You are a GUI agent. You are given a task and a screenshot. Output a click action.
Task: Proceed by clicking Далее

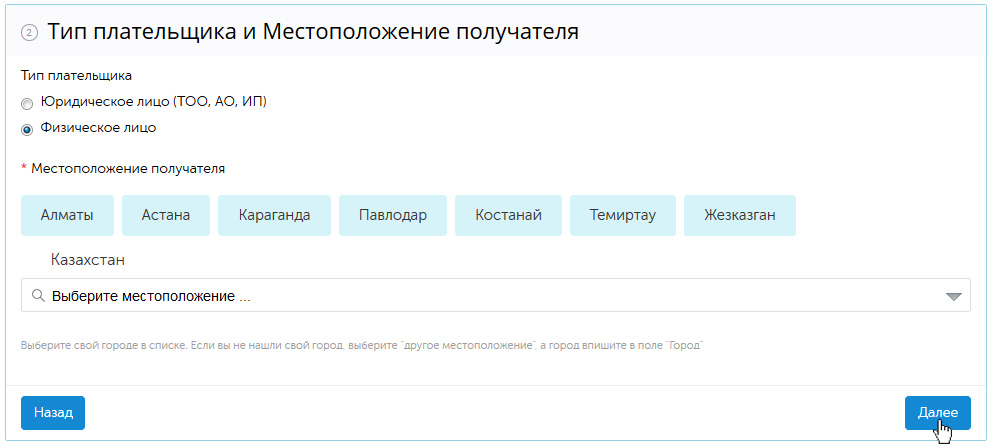point(937,412)
